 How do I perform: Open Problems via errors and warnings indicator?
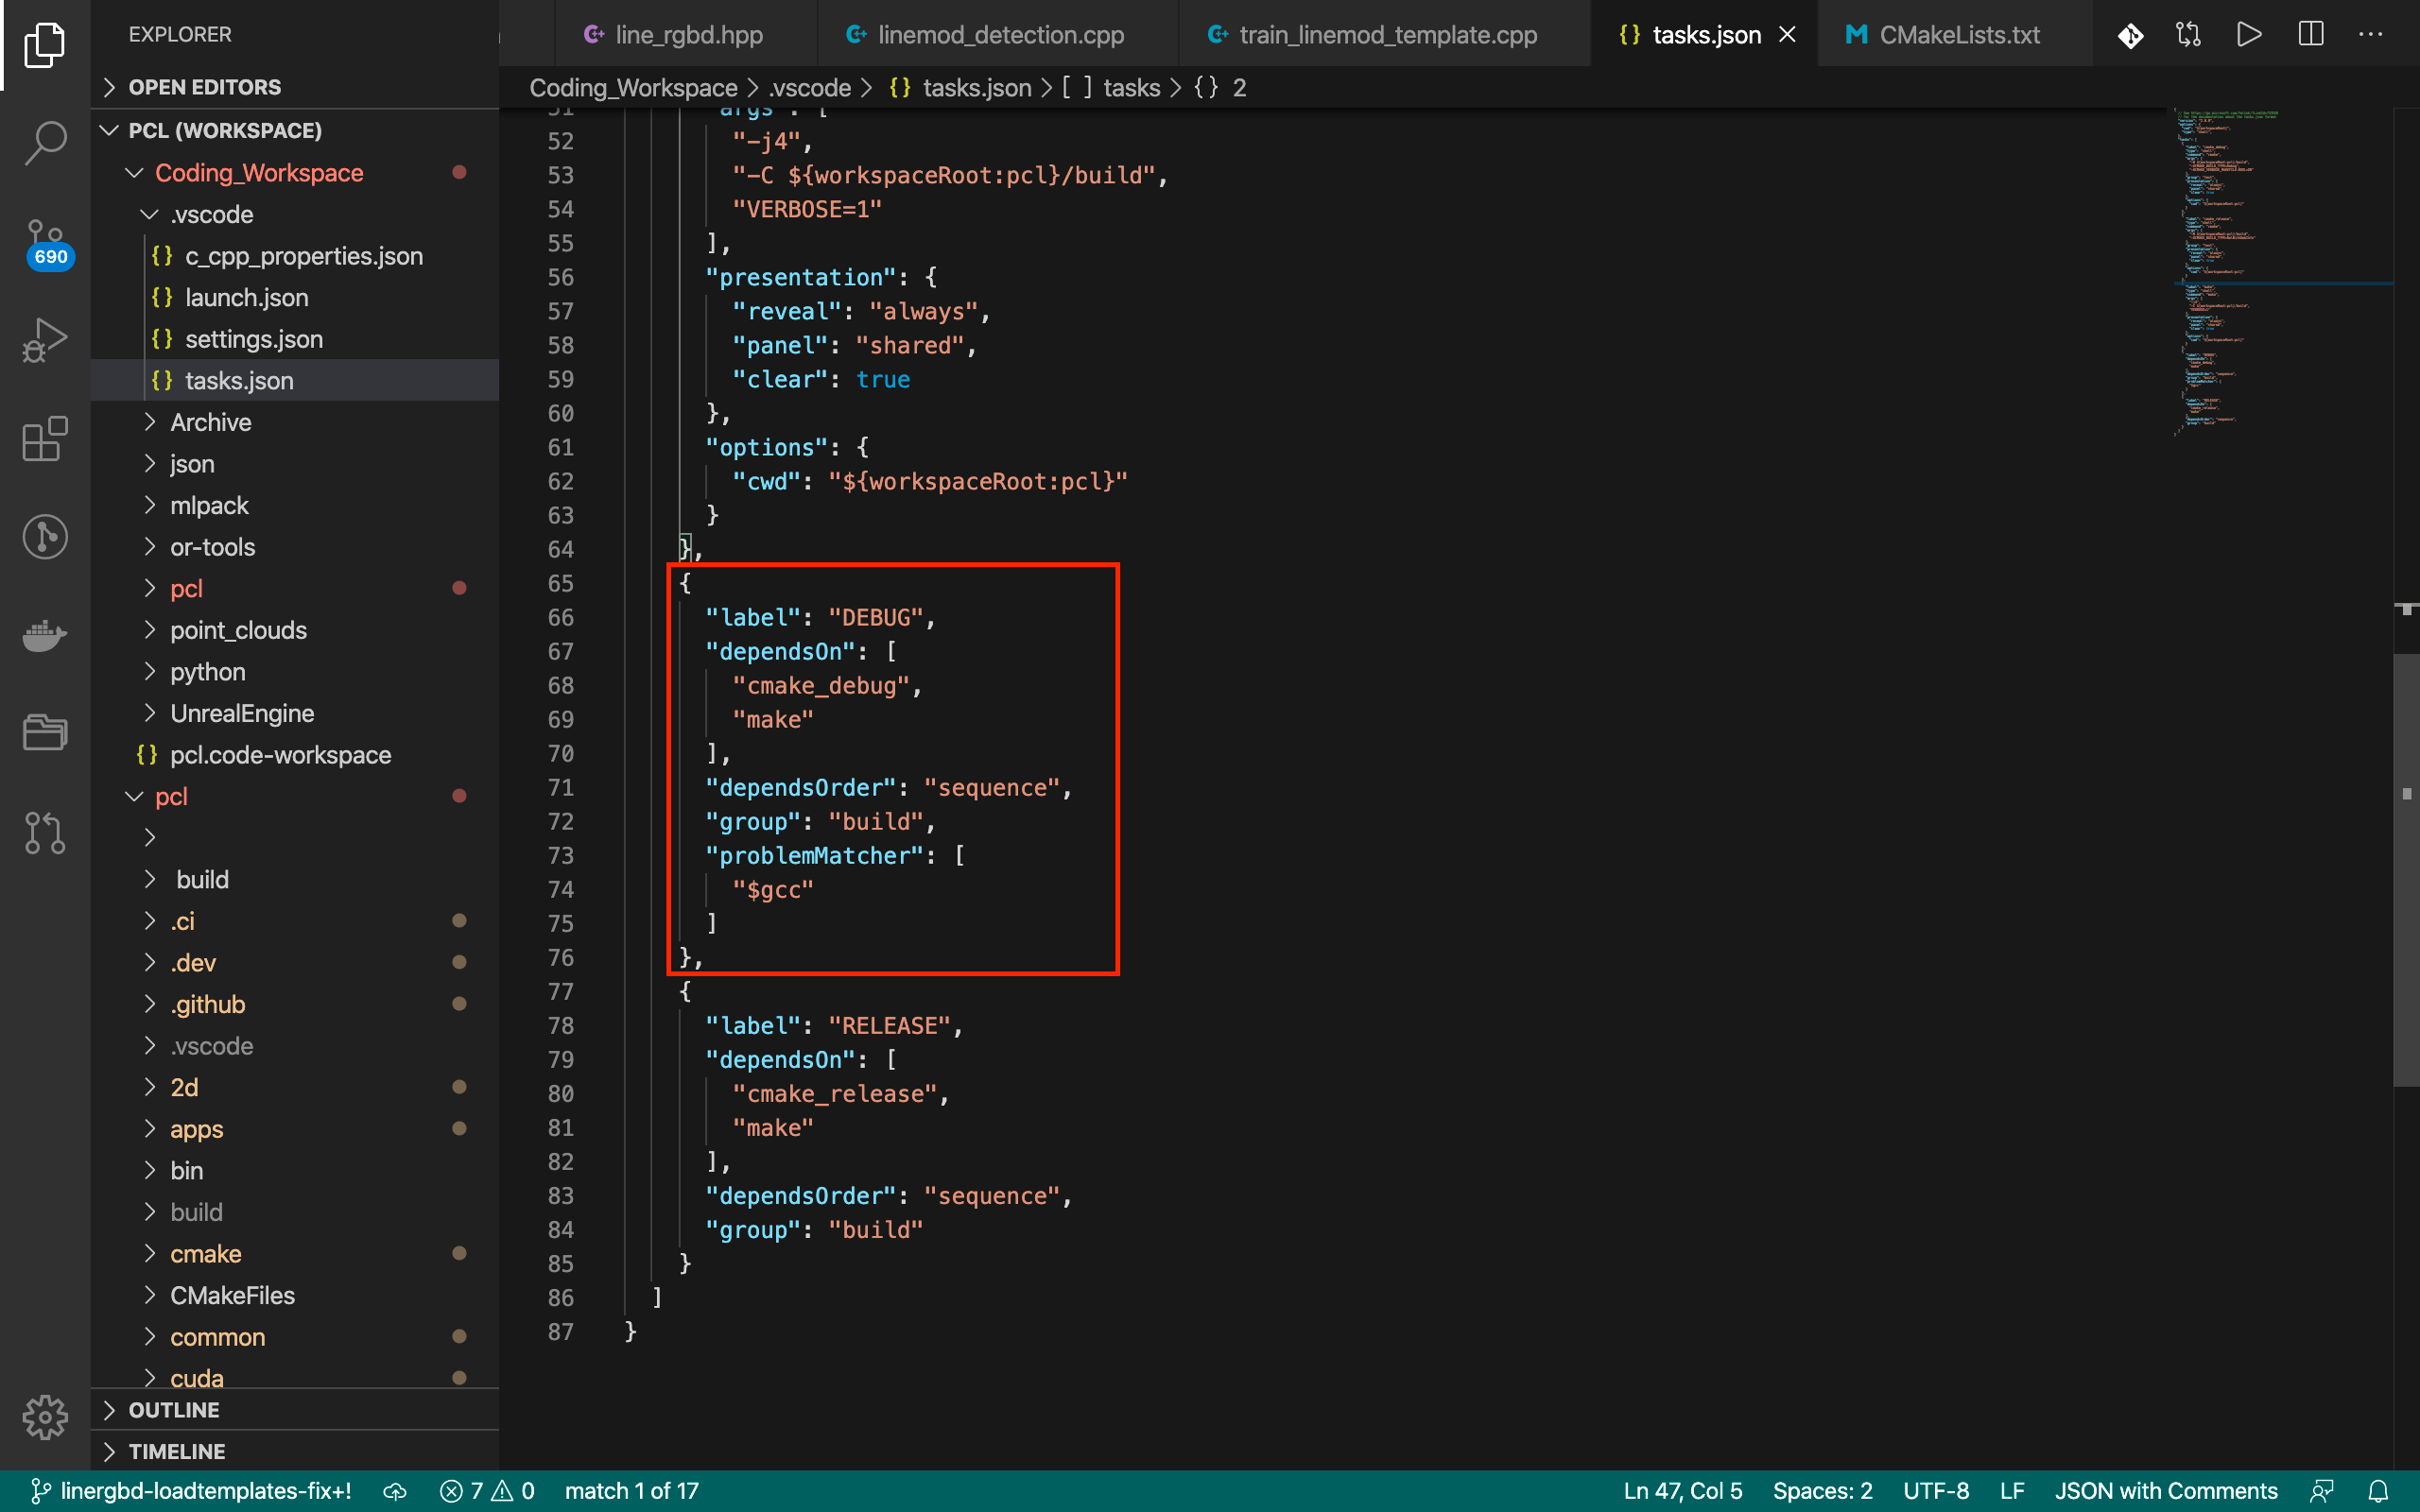tap(487, 1491)
